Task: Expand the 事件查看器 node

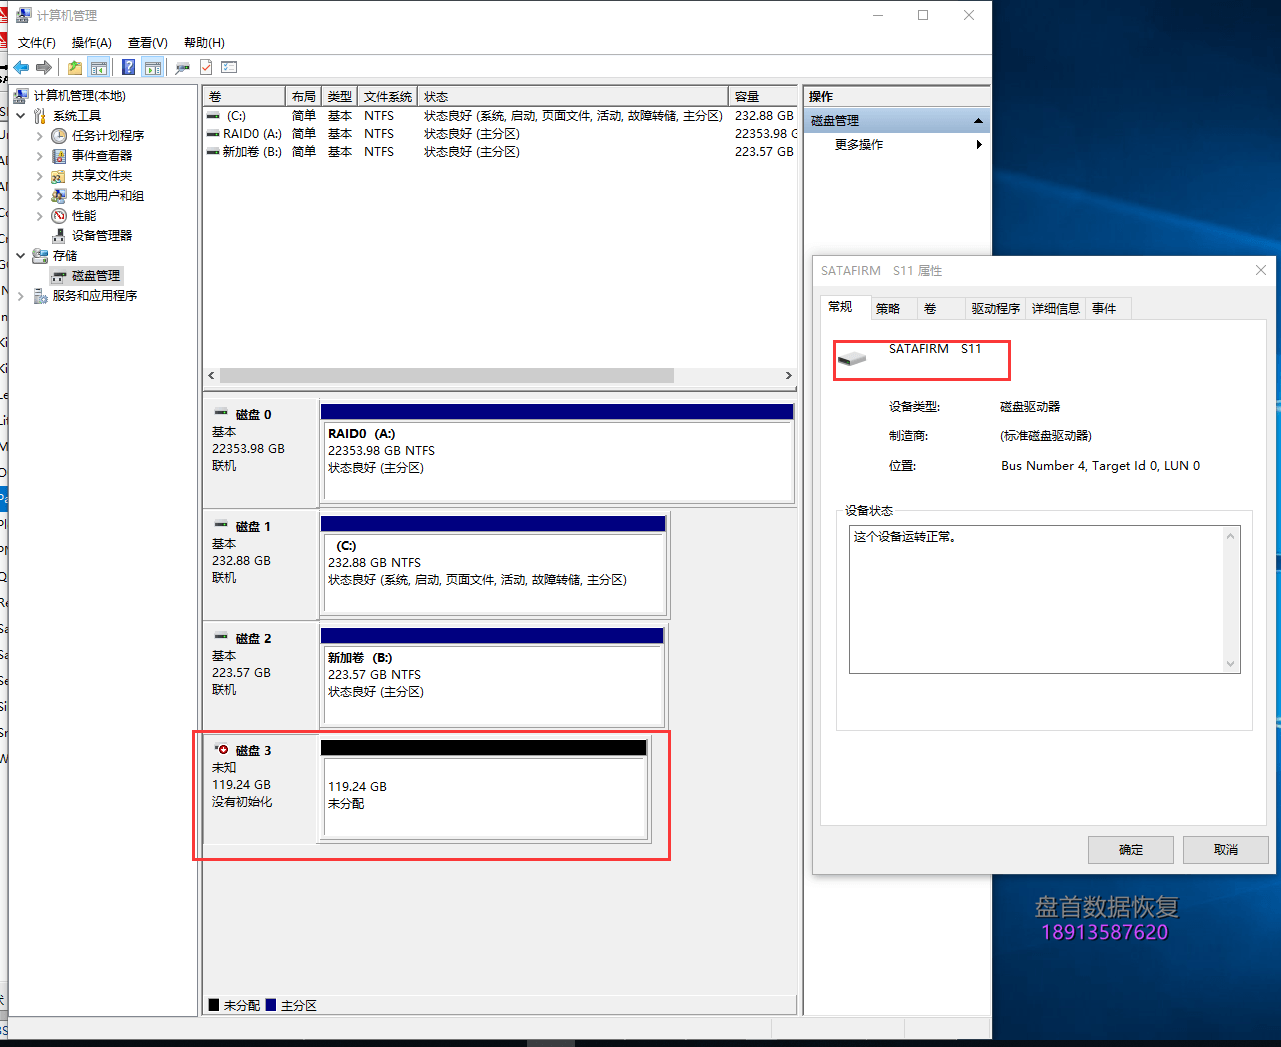Action: pyautogui.click(x=40, y=155)
